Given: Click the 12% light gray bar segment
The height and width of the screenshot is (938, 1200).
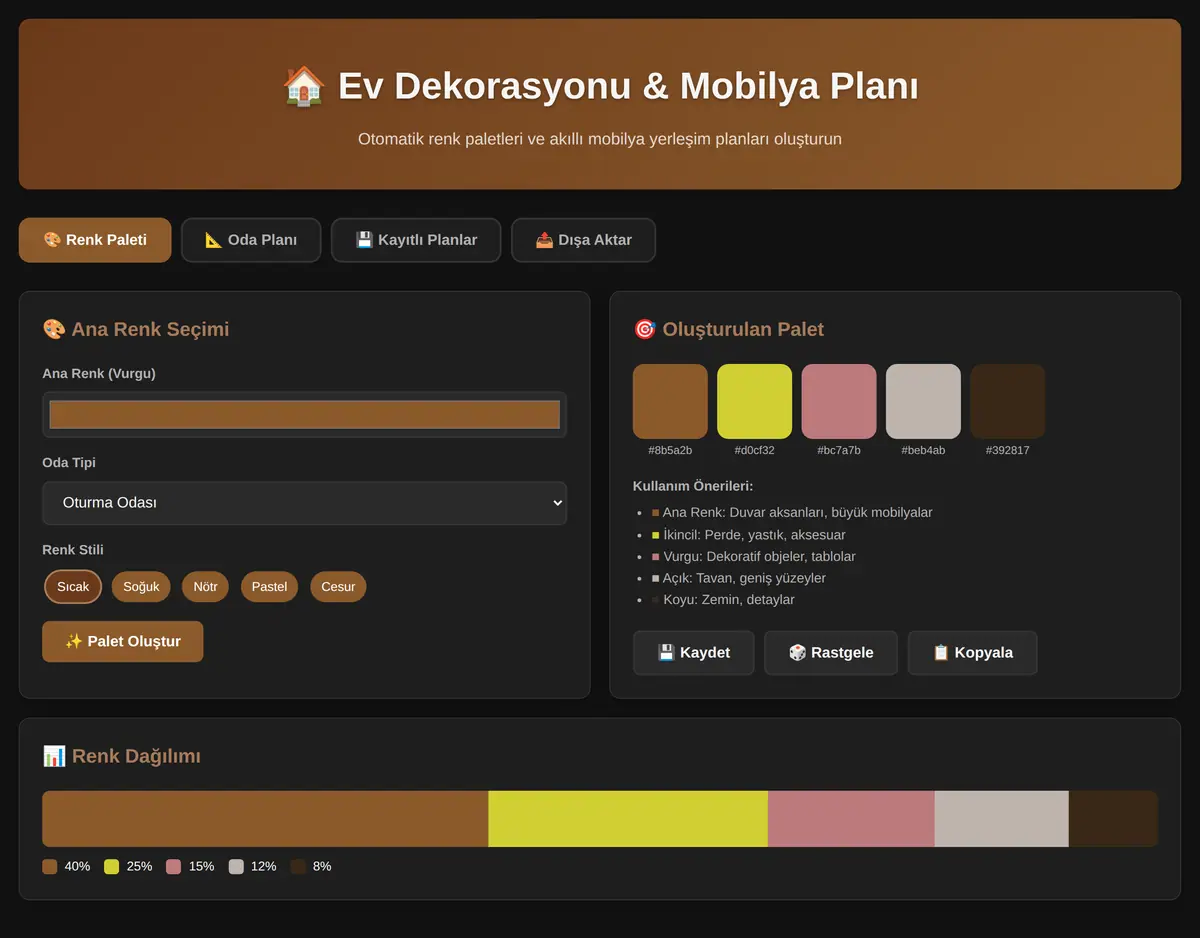Looking at the screenshot, I should click(1002, 819).
